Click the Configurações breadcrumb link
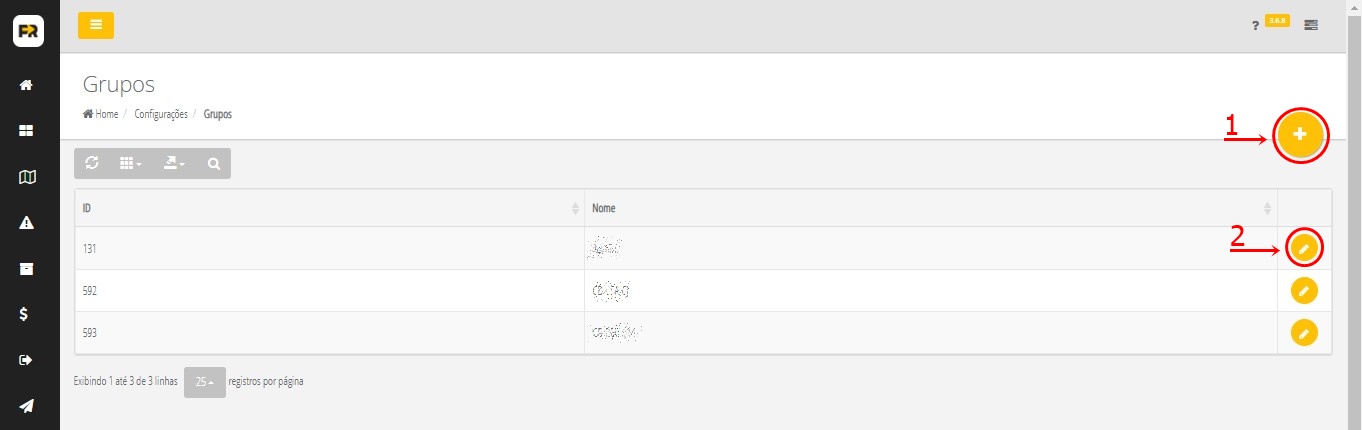This screenshot has height=430, width=1362. pos(161,114)
